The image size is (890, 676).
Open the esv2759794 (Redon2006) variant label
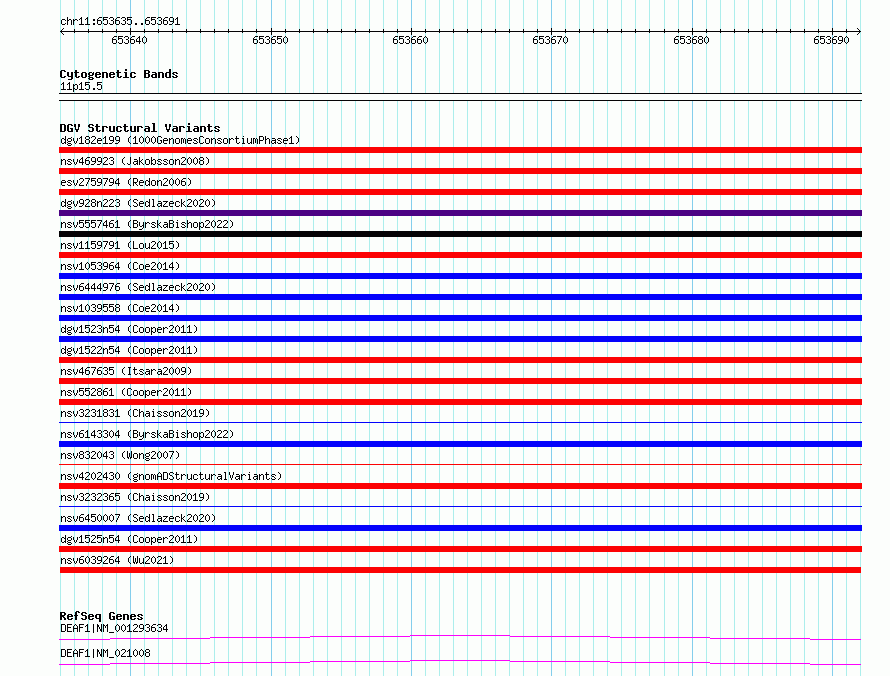pos(126,182)
